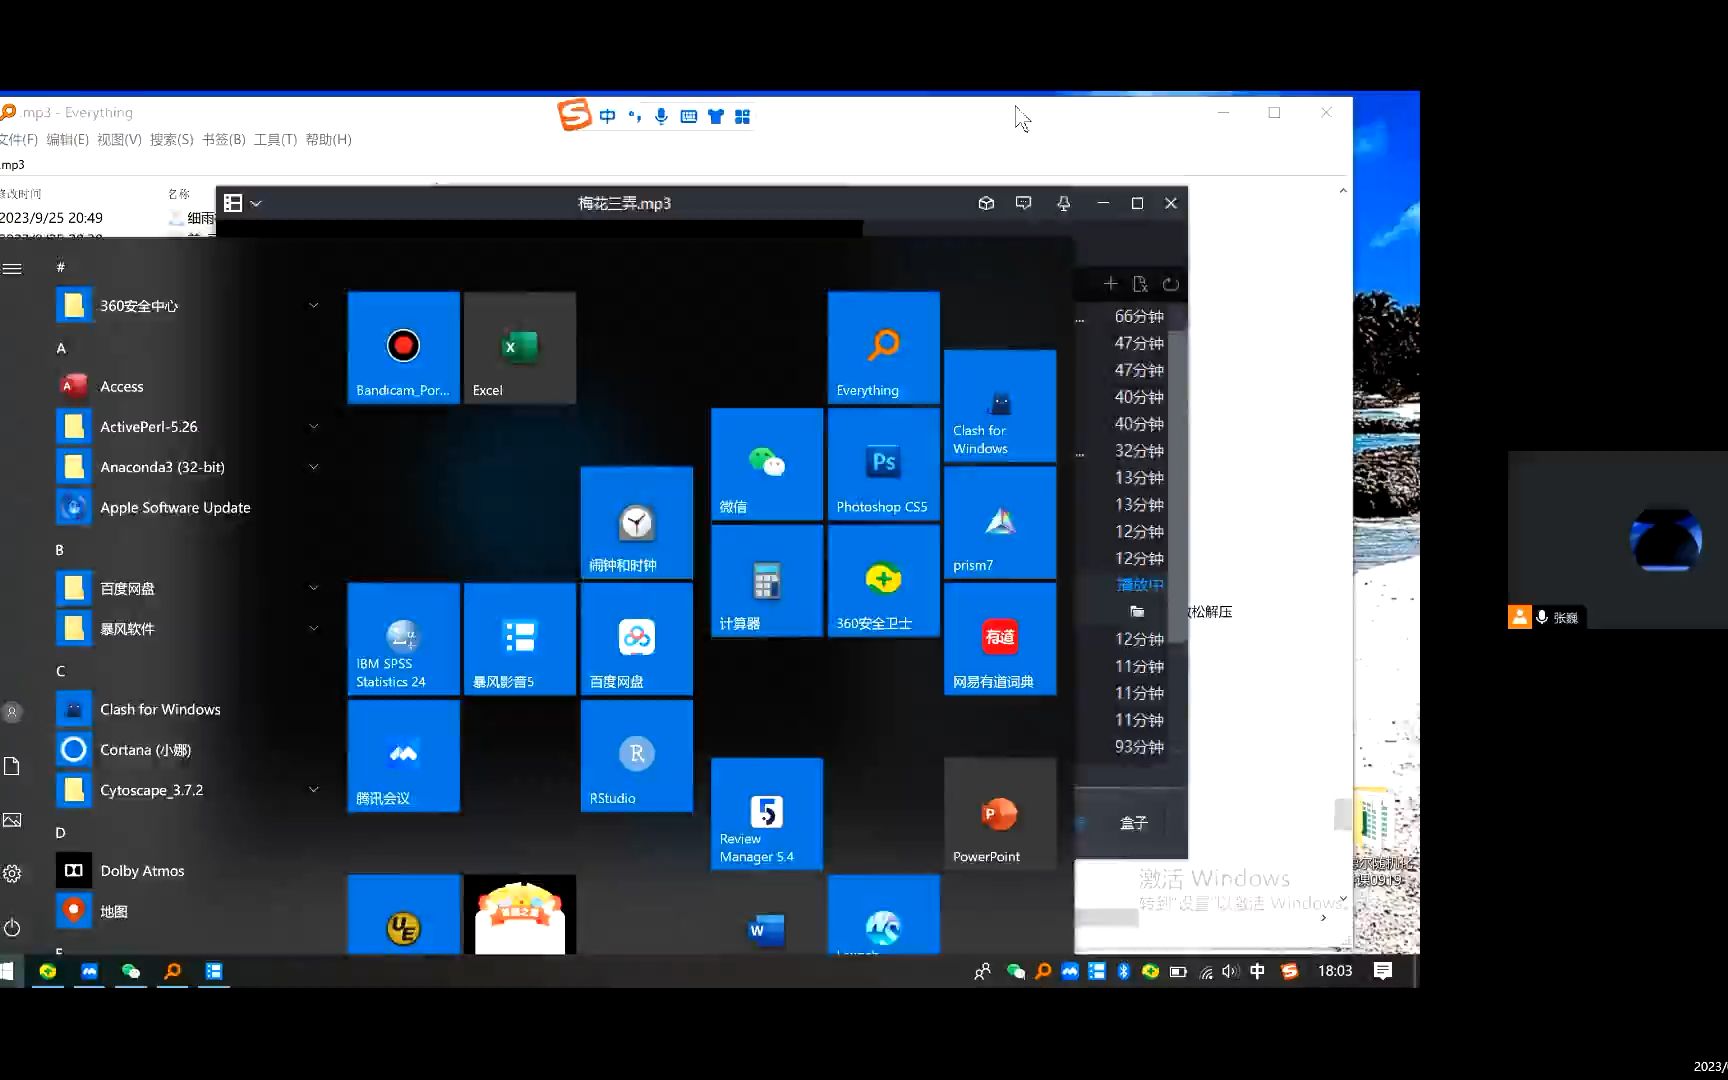Open the 搜索(S) menu in Everything
Screen dimensions: 1728x1080
tap(172, 139)
